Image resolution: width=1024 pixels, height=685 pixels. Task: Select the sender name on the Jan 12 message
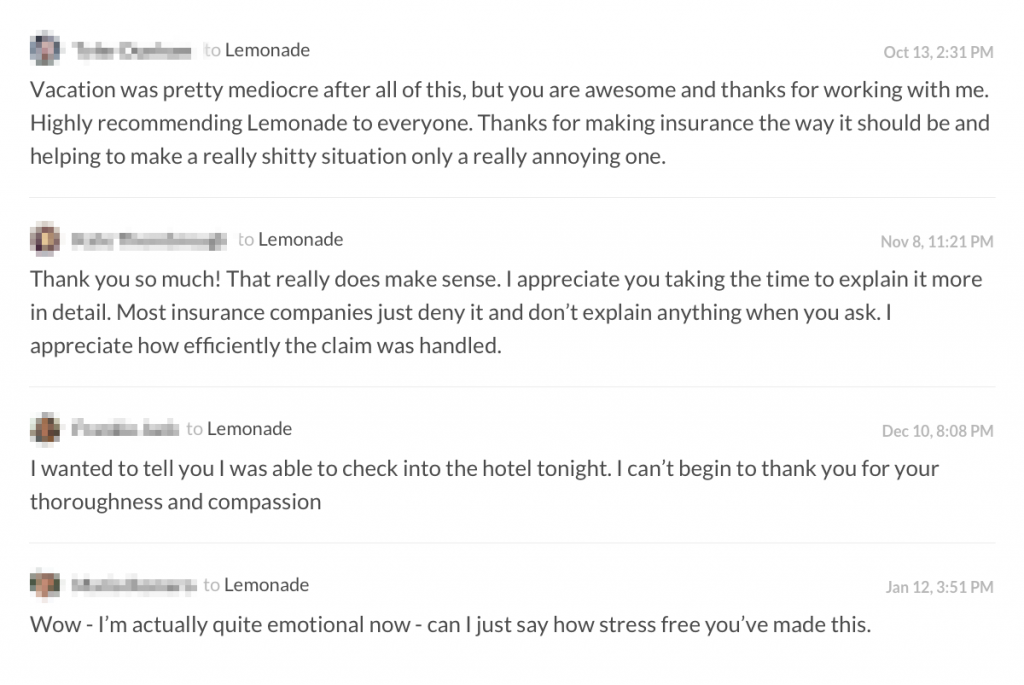pyautogui.click(x=133, y=586)
